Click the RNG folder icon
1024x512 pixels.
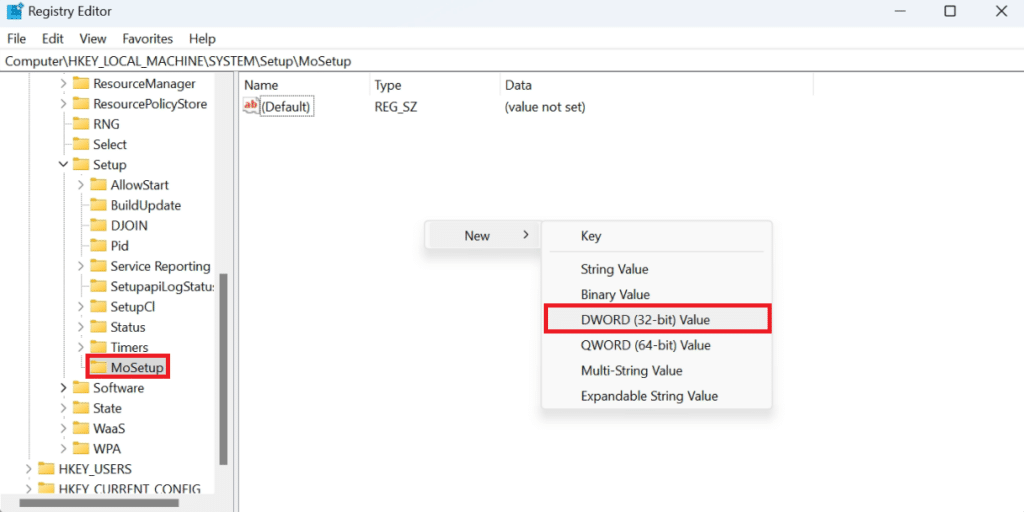click(81, 124)
